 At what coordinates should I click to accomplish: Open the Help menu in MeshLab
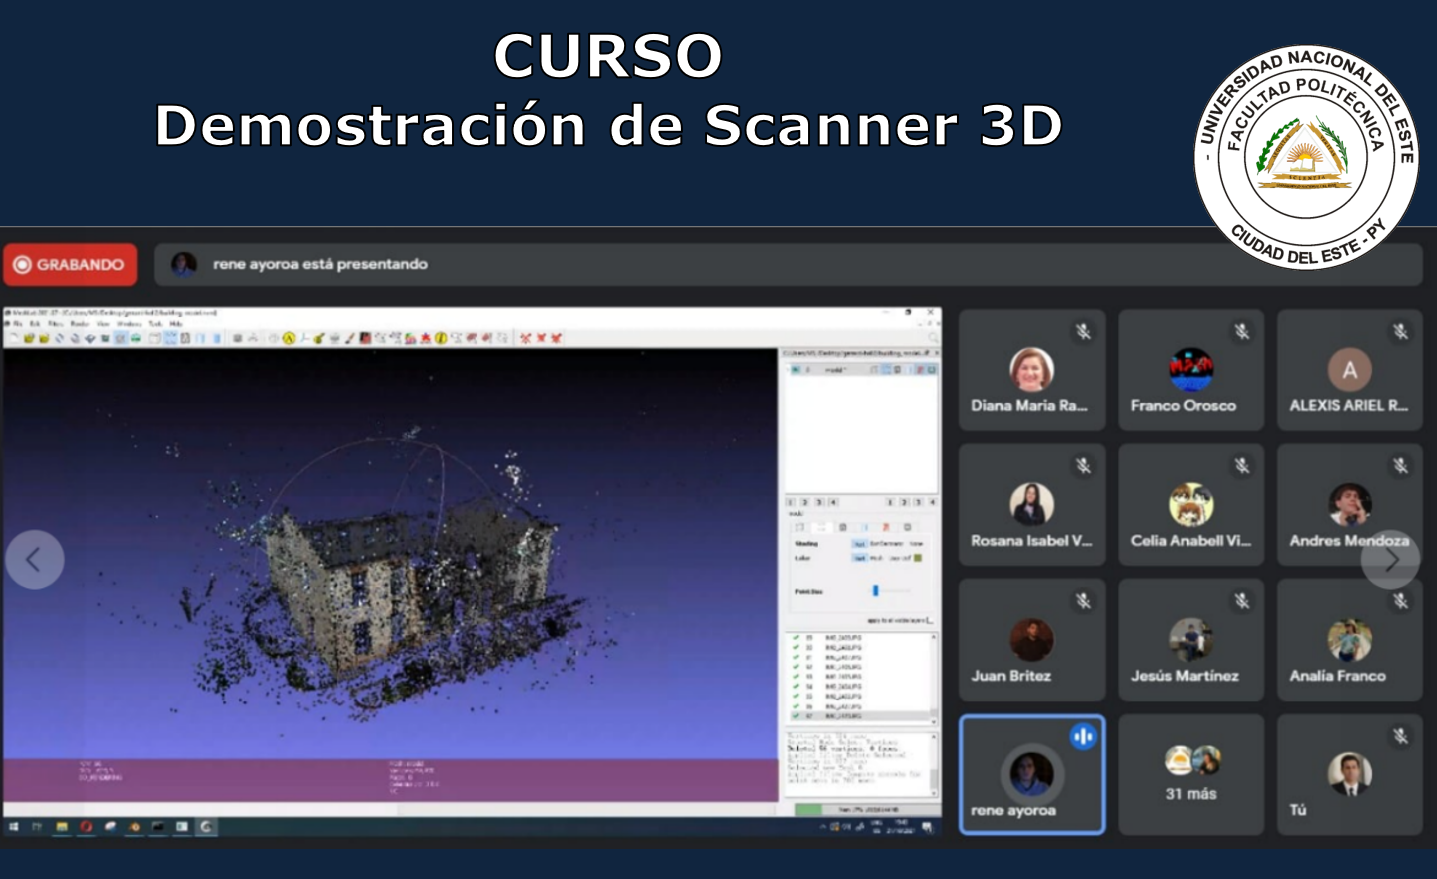[176, 324]
